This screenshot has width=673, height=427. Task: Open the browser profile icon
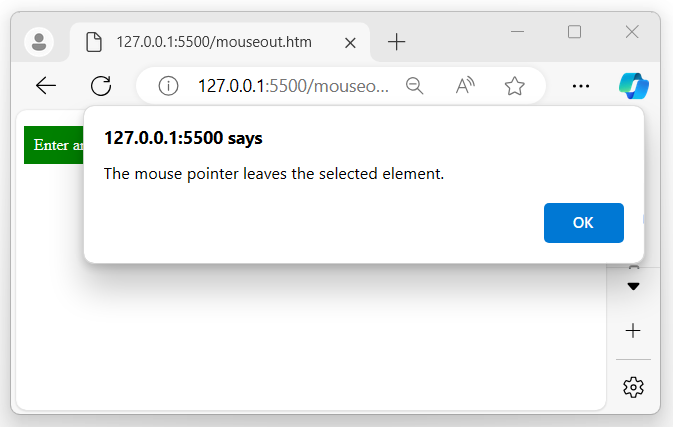tap(40, 42)
